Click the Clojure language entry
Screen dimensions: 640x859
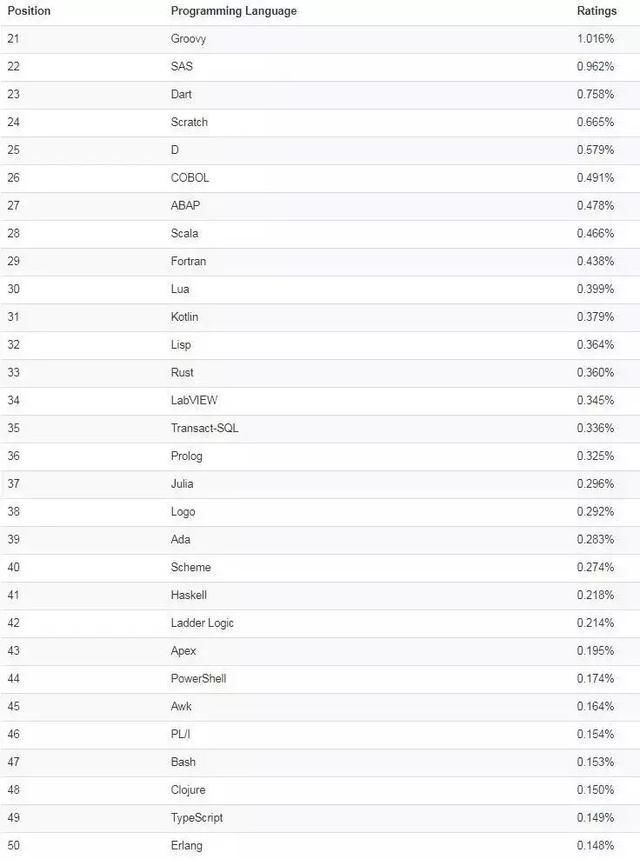tap(188, 790)
